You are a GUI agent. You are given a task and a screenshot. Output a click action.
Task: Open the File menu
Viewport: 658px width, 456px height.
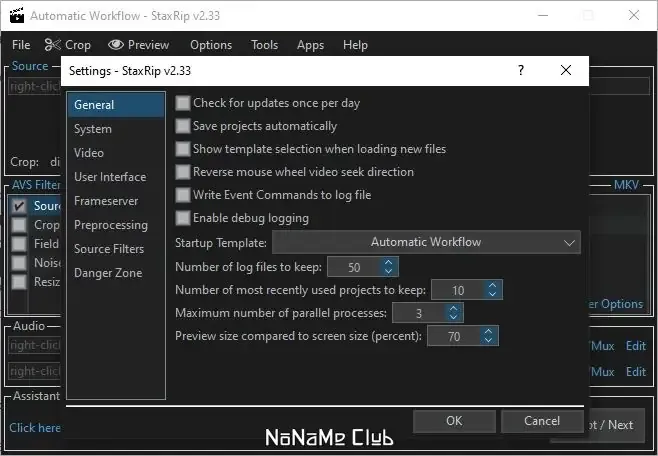point(21,44)
